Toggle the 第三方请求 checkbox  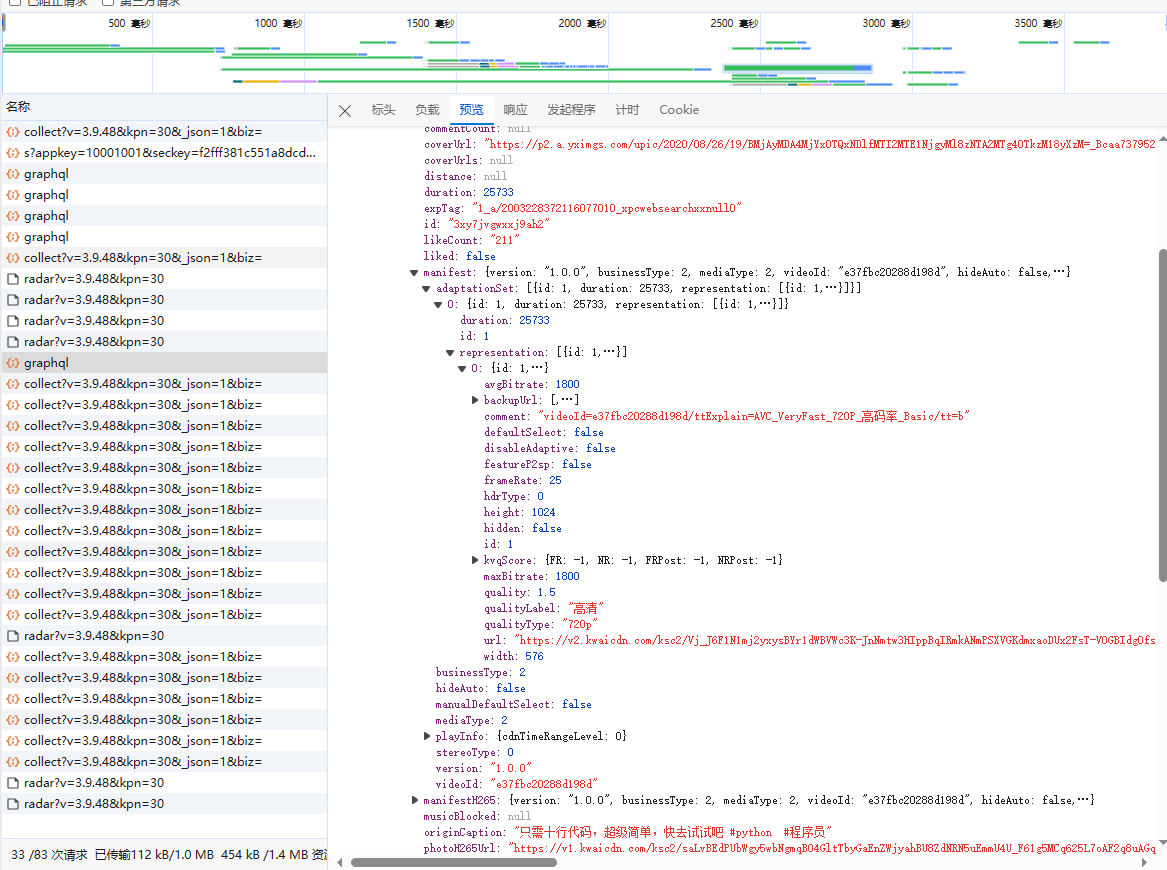pos(108,2)
